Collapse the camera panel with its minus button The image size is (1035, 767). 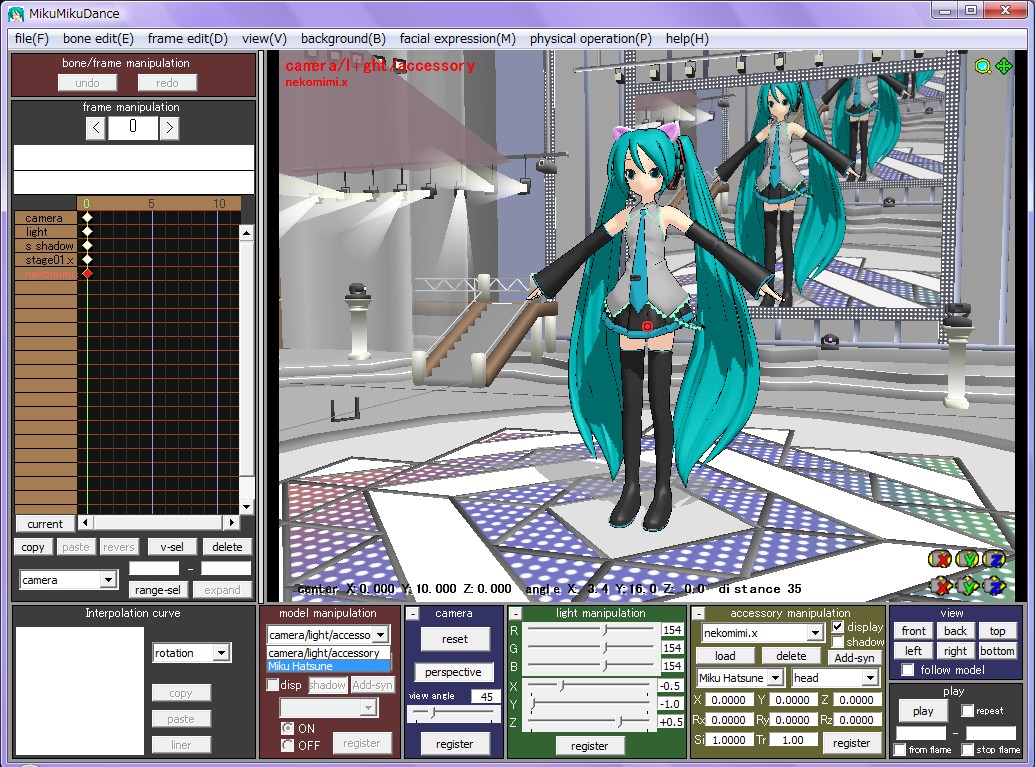click(x=412, y=614)
